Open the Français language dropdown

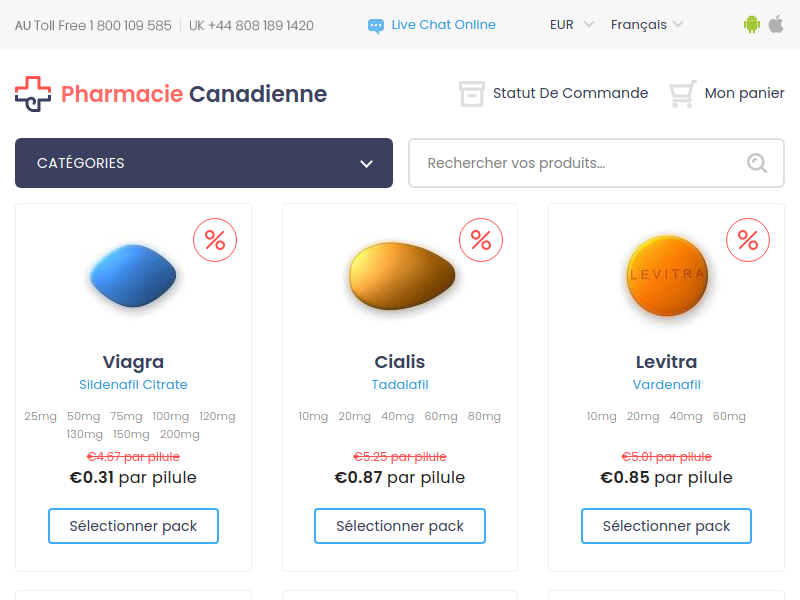[x=647, y=24]
